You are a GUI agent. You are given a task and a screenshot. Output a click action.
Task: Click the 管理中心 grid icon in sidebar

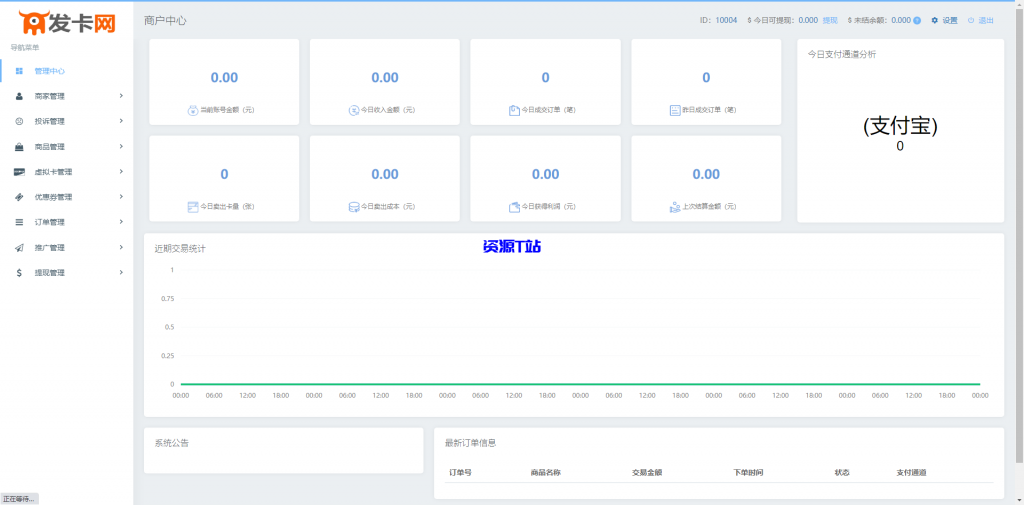pyautogui.click(x=20, y=71)
